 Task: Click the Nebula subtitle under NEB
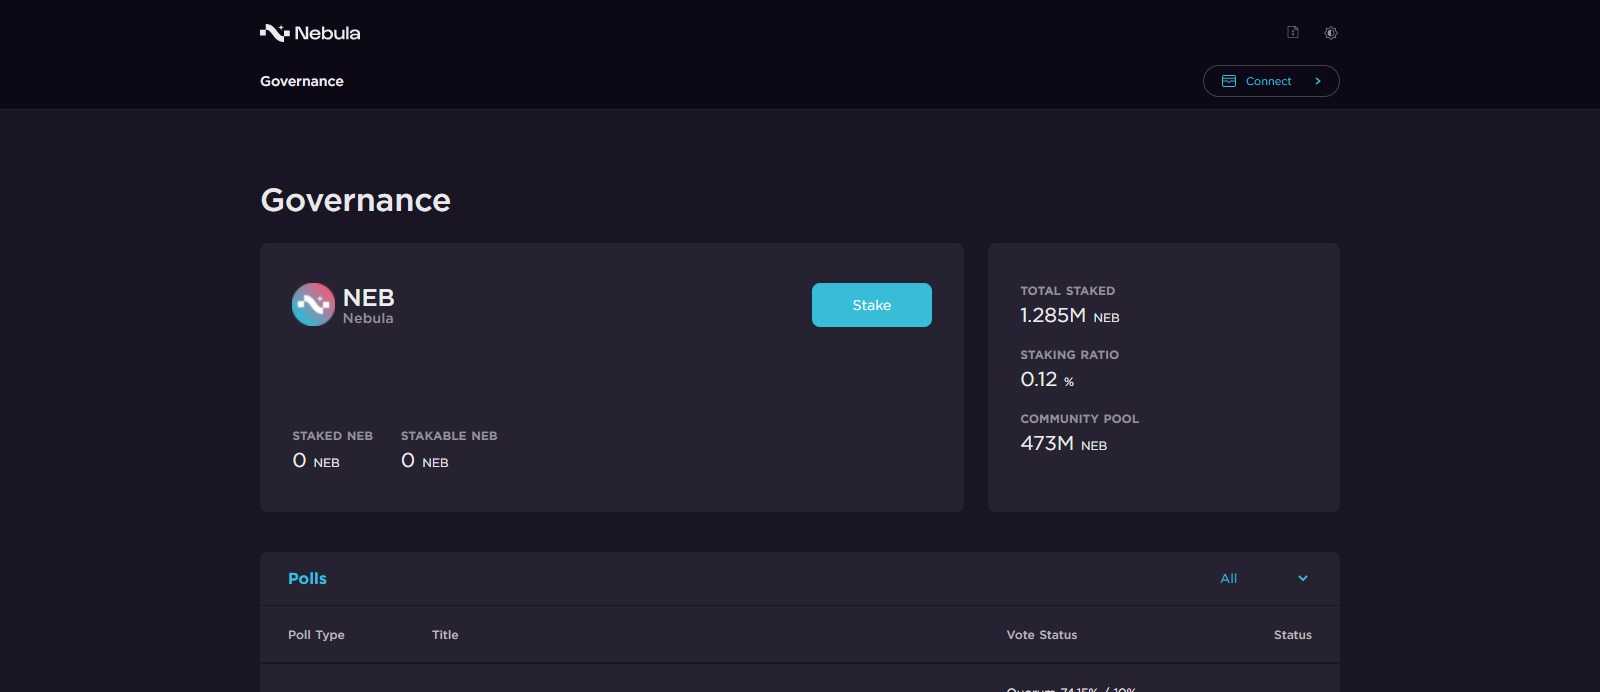(x=368, y=318)
